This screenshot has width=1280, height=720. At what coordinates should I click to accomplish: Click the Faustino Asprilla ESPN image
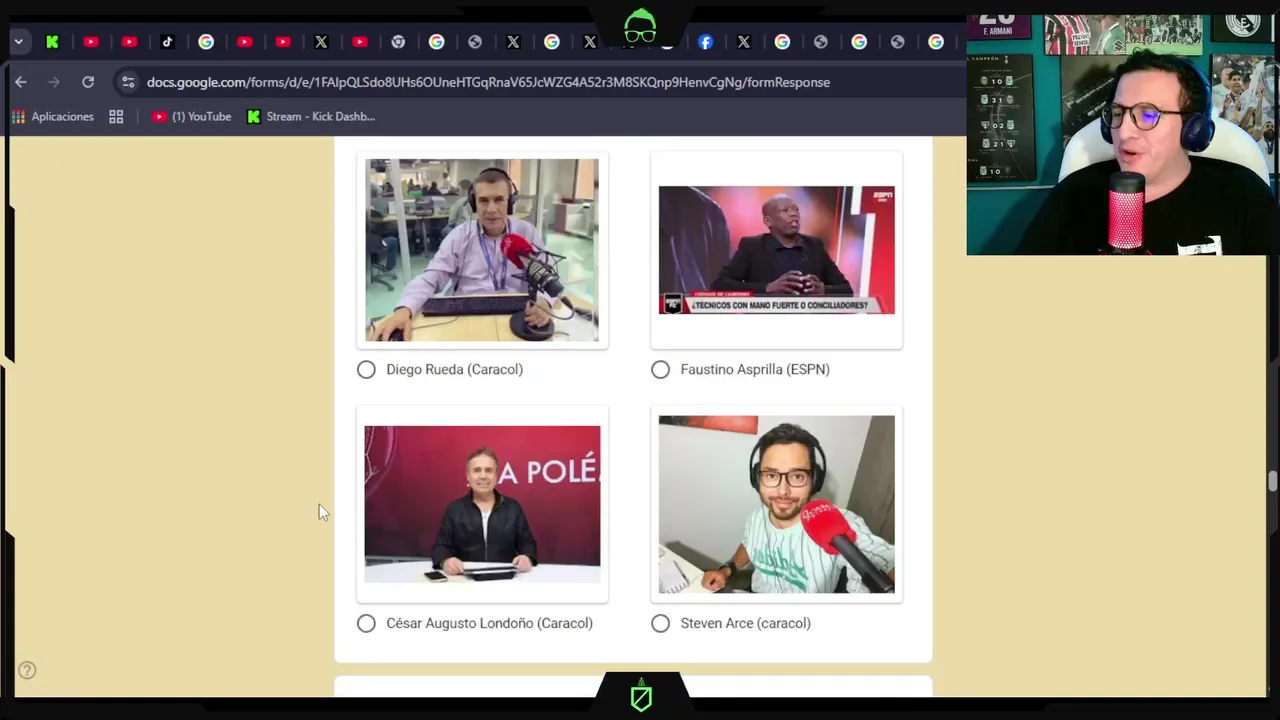tap(777, 250)
